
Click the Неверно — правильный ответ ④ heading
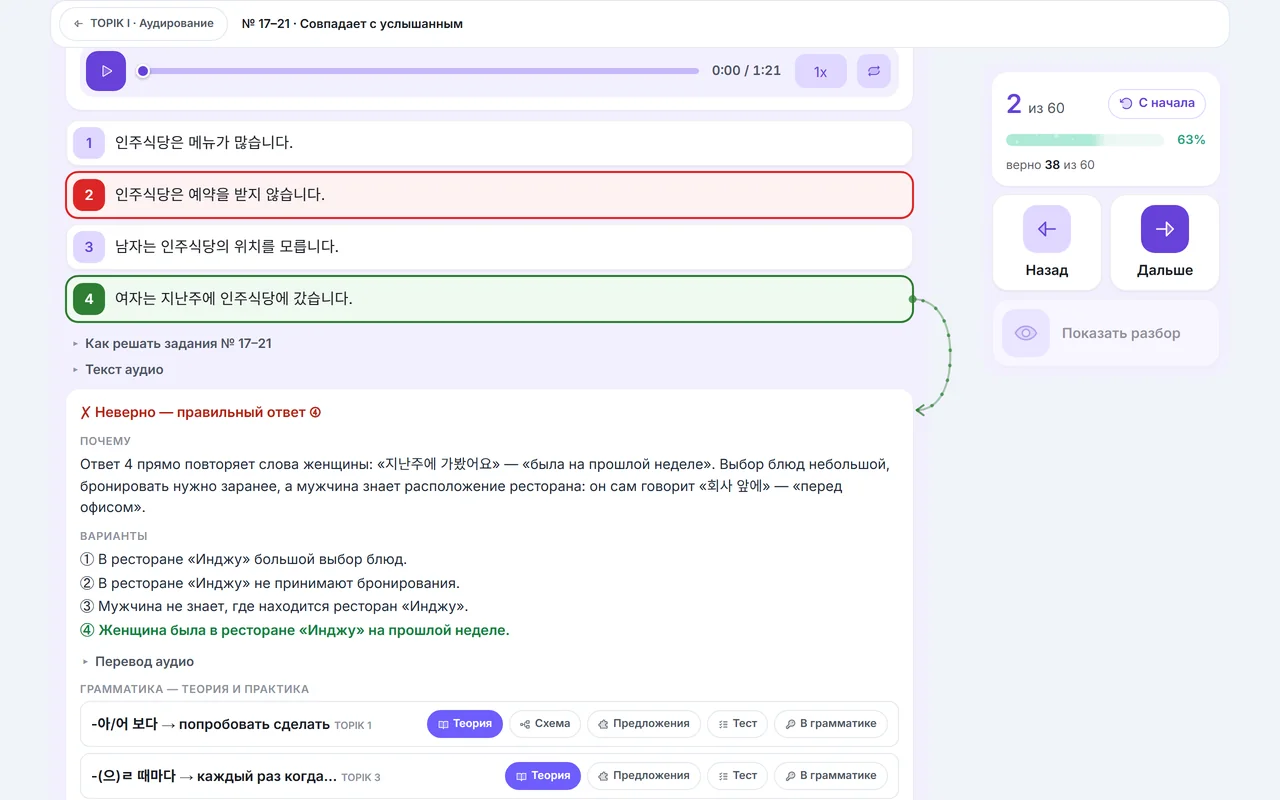tap(201, 412)
